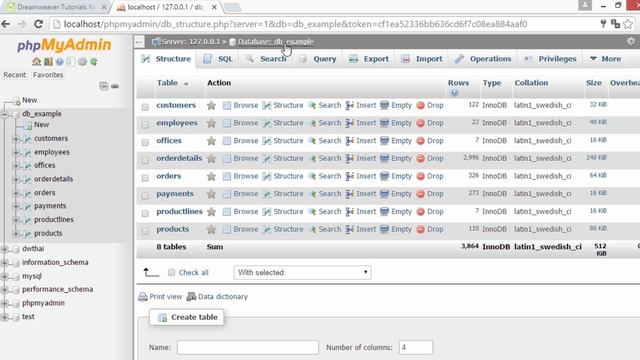Switch to the SQL tab
Screen dimensions: 640x360
pos(218,59)
